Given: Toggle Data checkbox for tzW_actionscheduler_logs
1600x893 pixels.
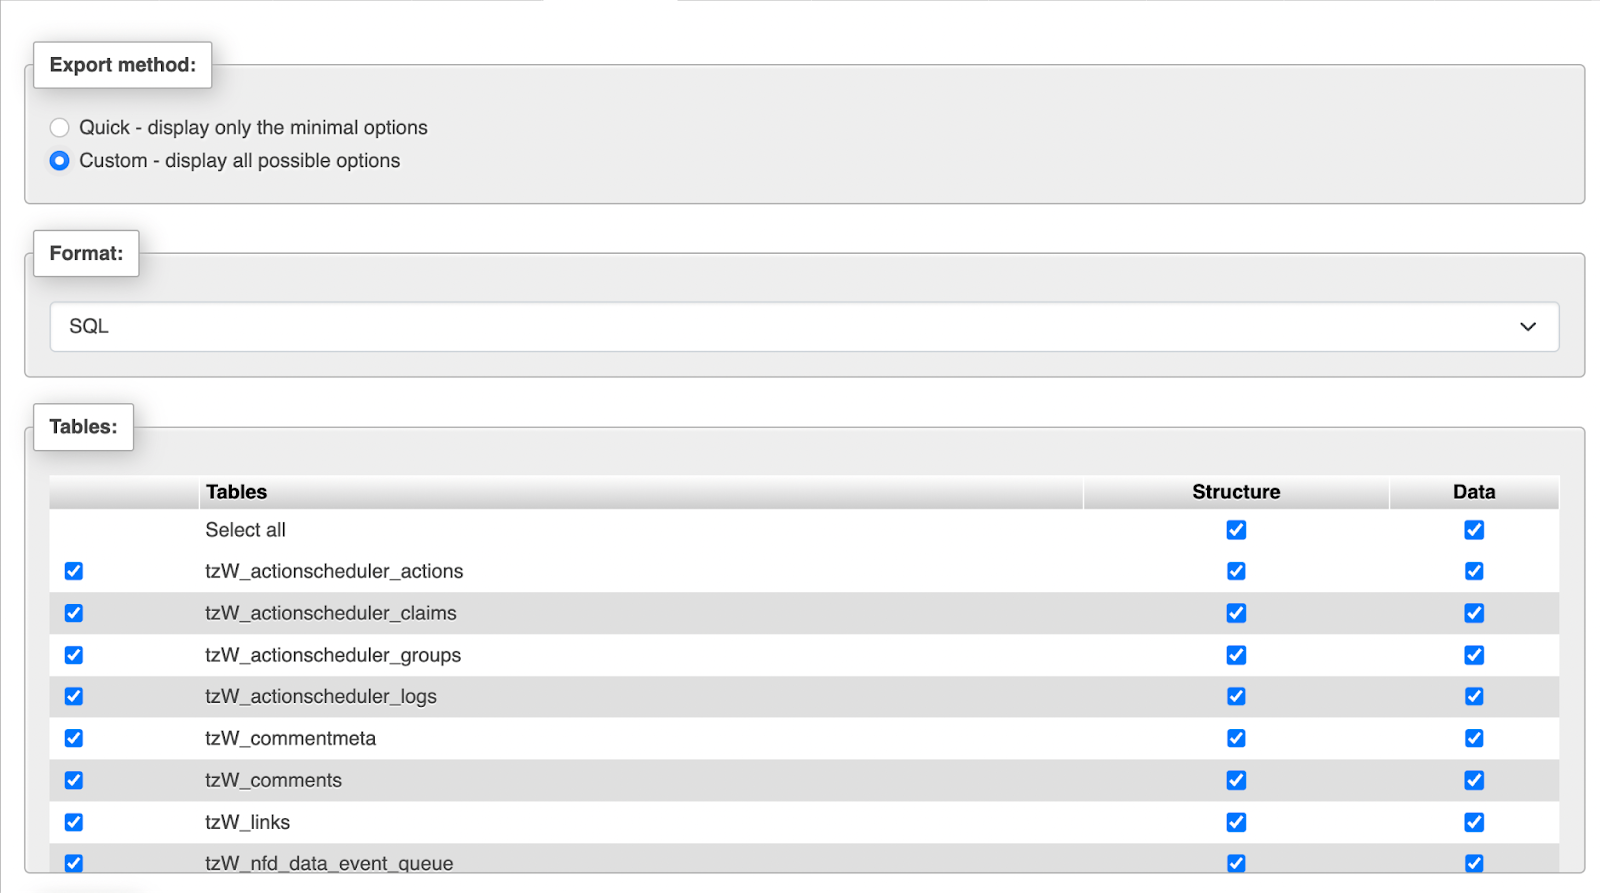Looking at the screenshot, I should tap(1474, 696).
